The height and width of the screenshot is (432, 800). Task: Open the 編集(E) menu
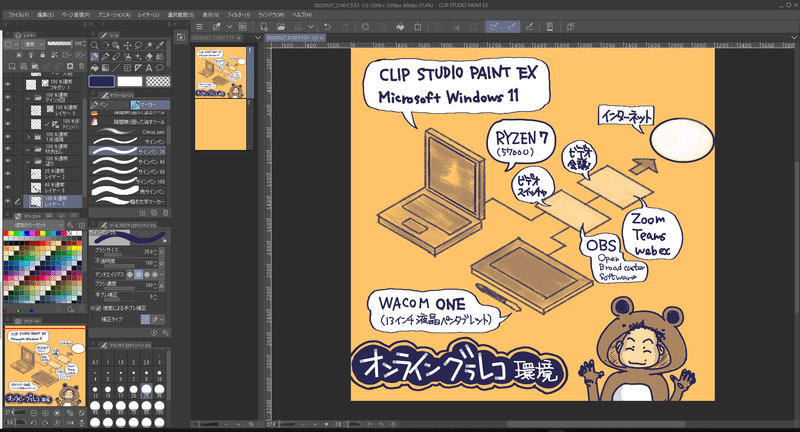tap(45, 15)
